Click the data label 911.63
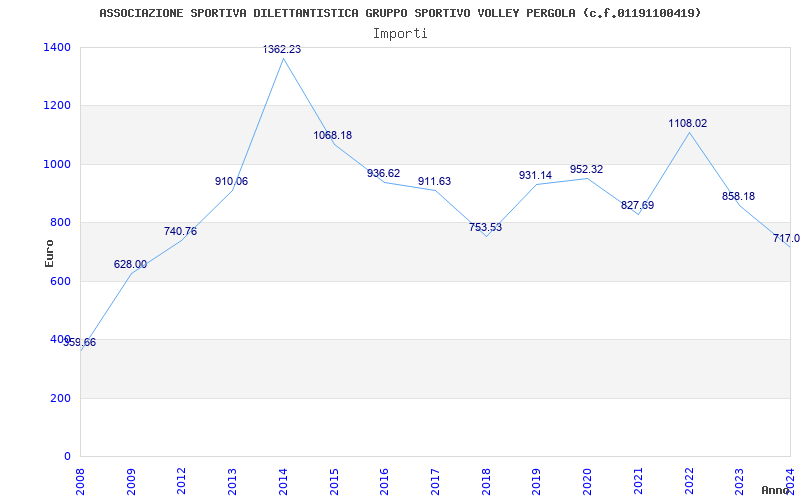This screenshot has width=800, height=500. [x=434, y=181]
